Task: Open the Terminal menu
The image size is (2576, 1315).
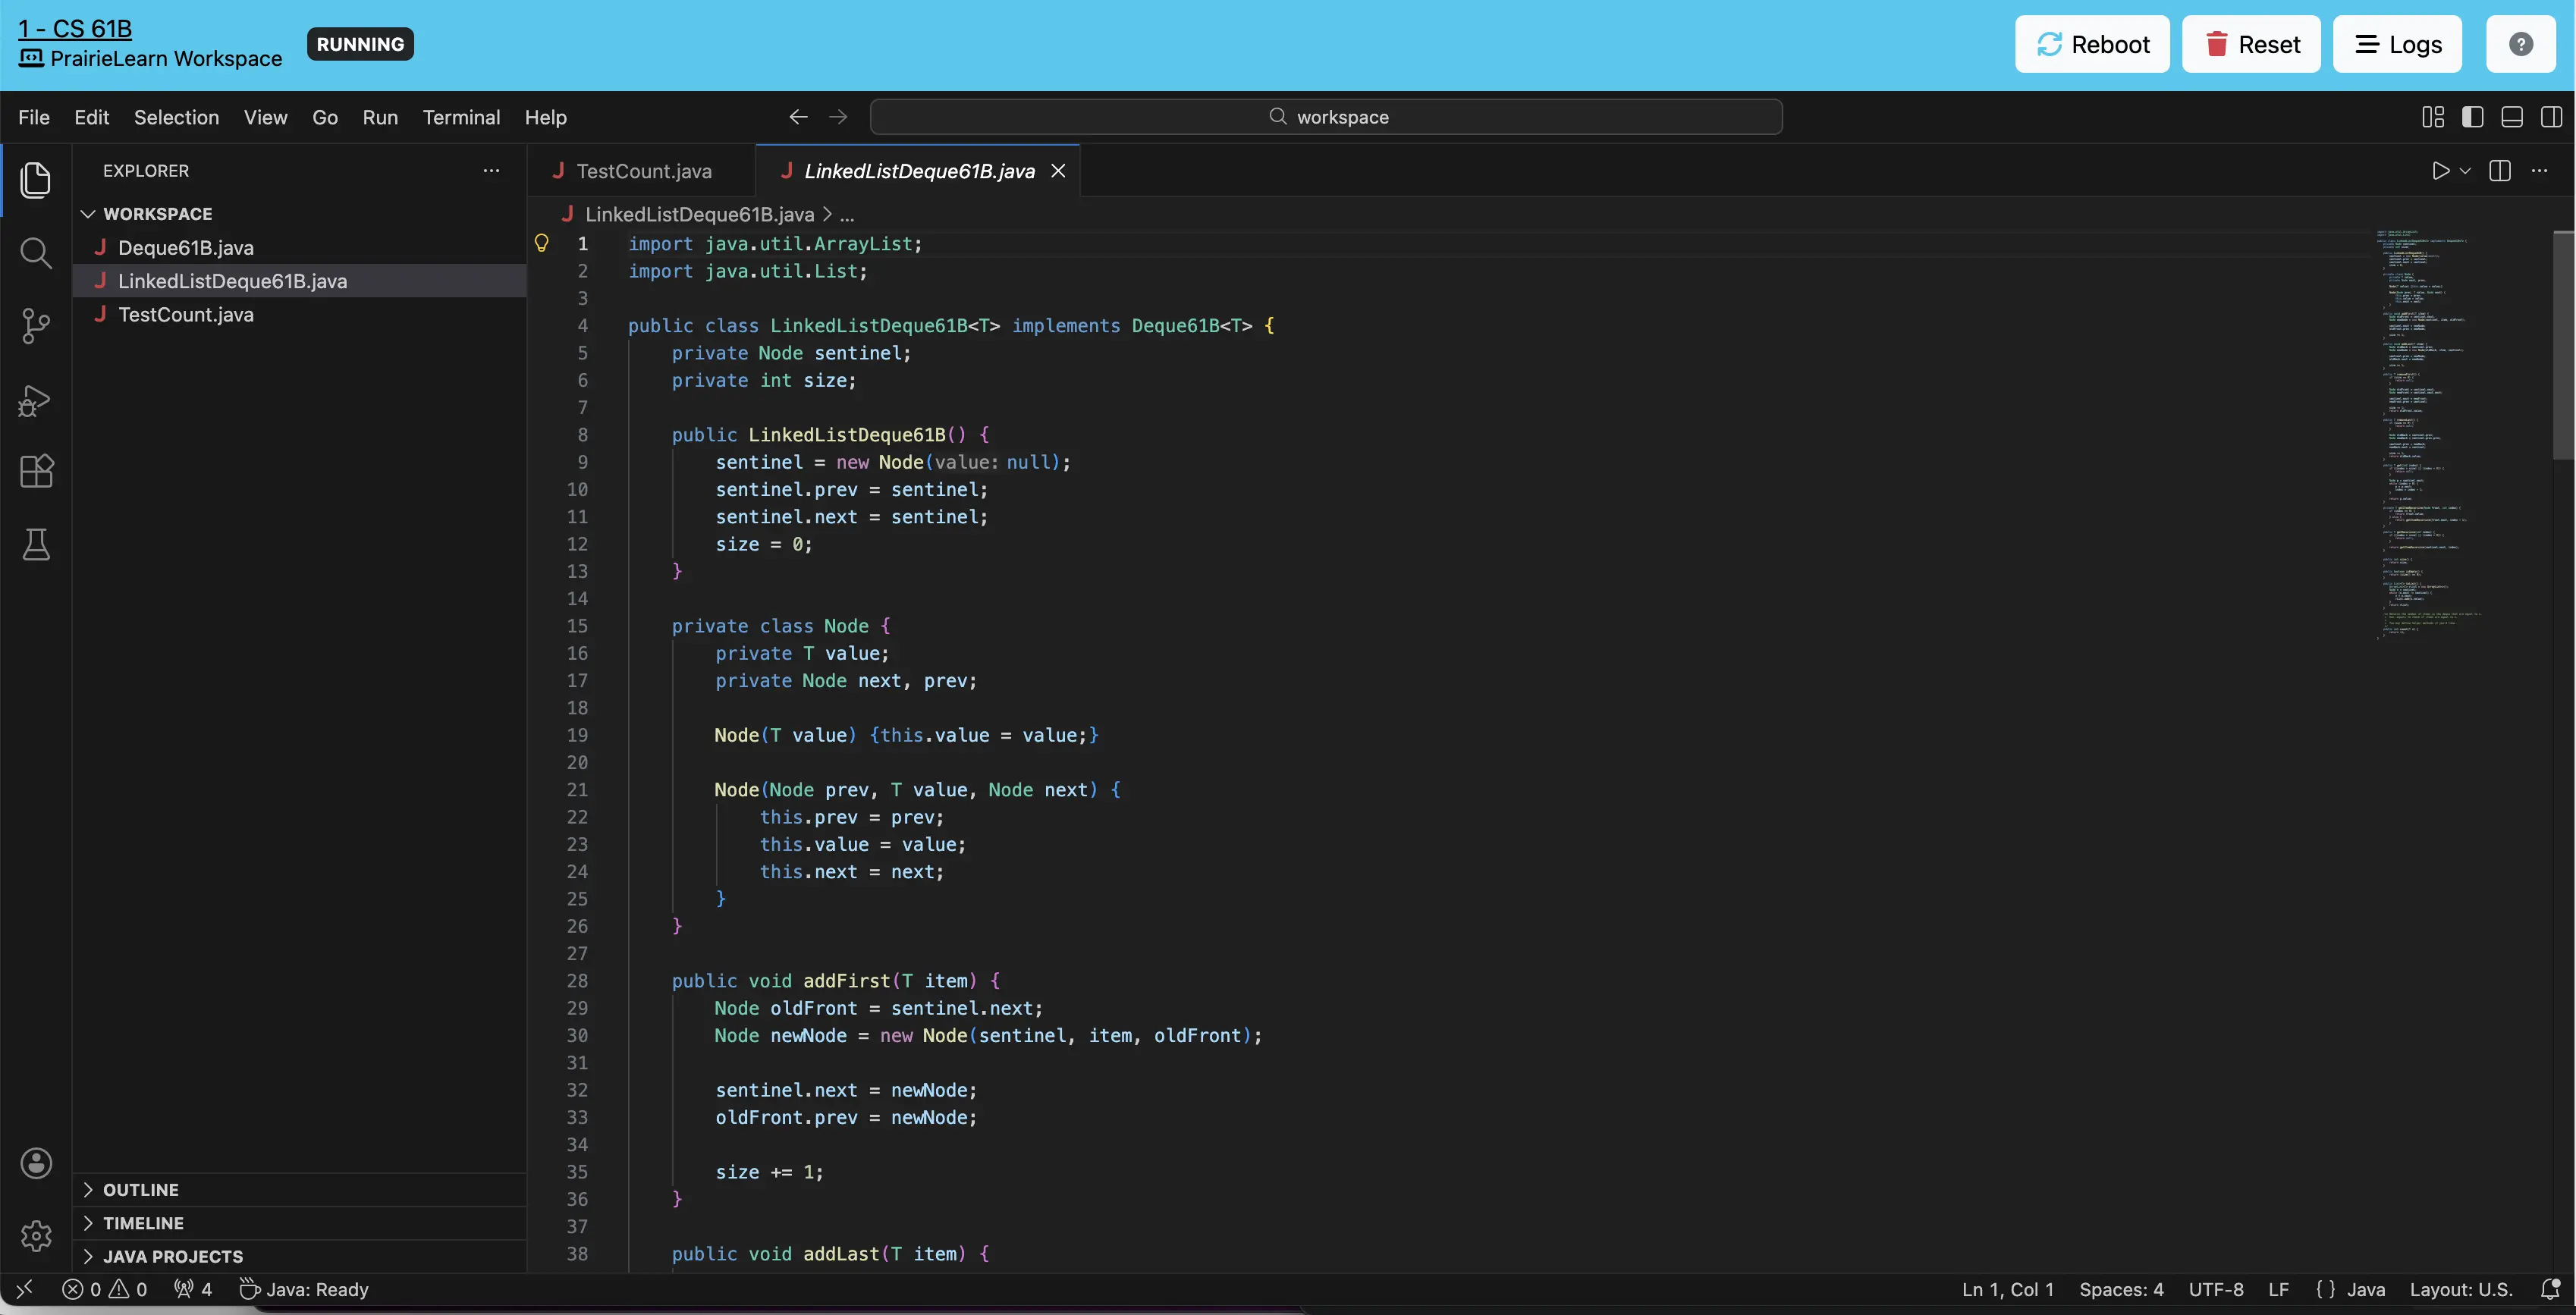Action: pos(461,117)
